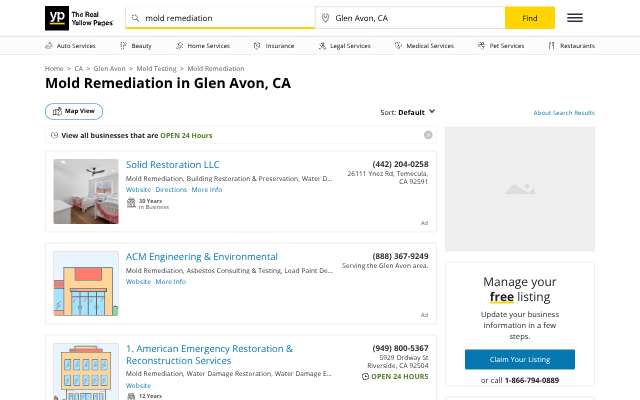Image resolution: width=640 pixels, height=400 pixels.
Task: Click the Insurance category icon
Action: pyautogui.click(x=257, y=46)
